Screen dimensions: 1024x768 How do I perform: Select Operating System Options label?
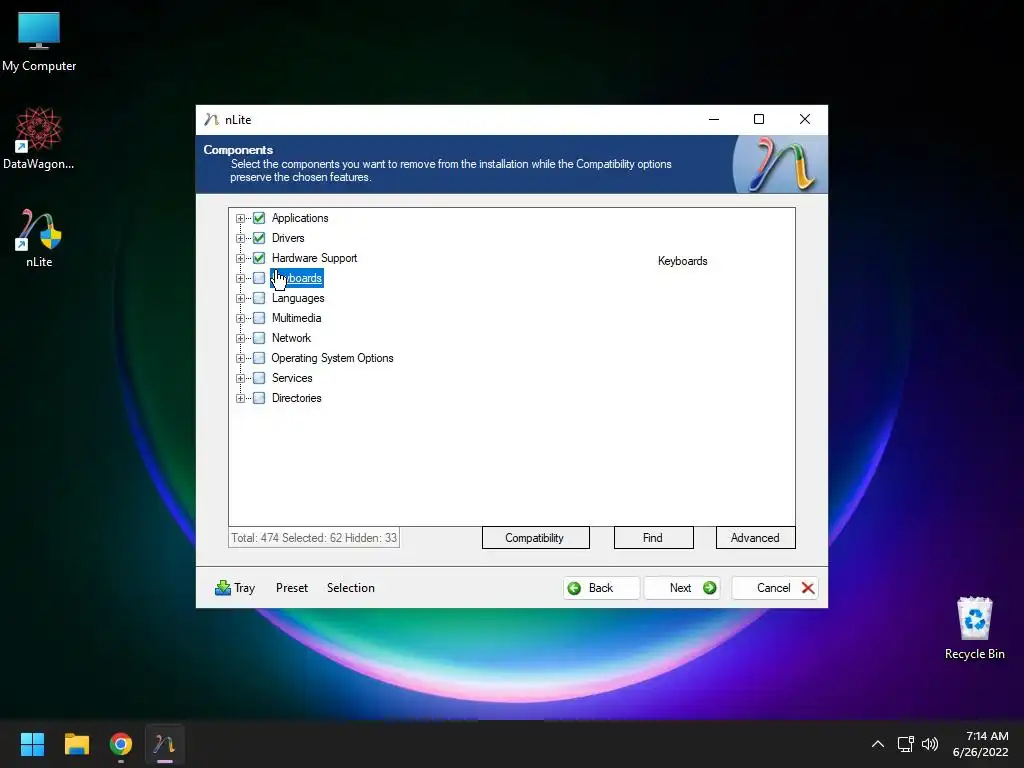(x=332, y=358)
